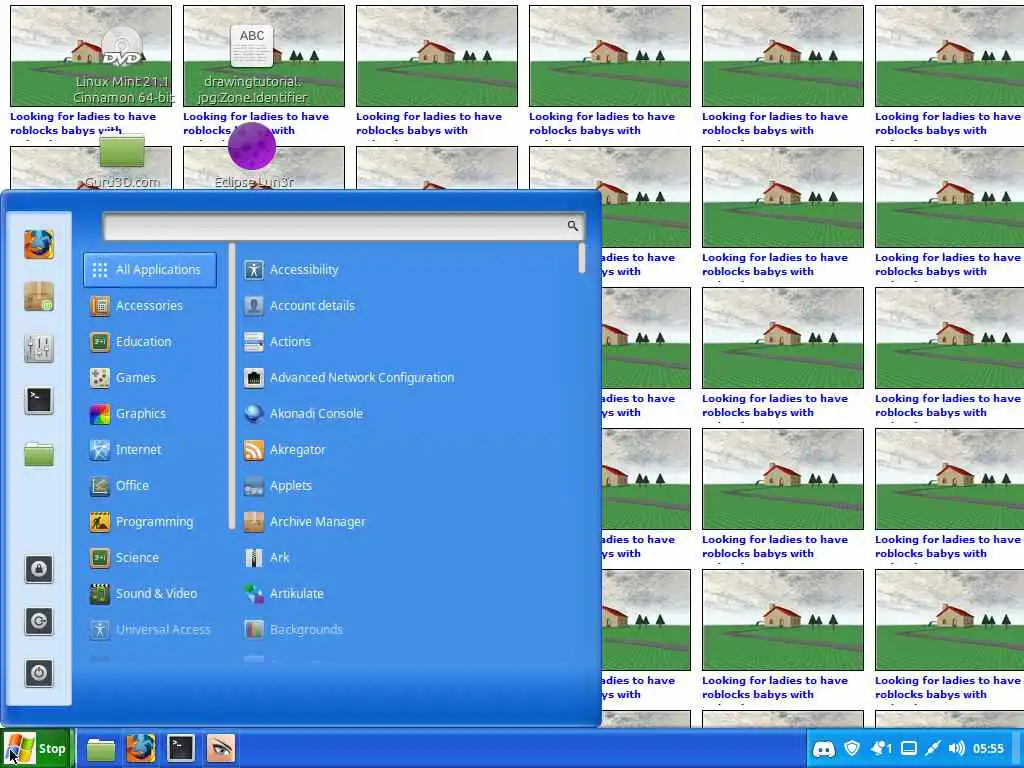This screenshot has height=768, width=1024.
Task: Open Firefox from menu favorites sidebar
Action: click(x=39, y=245)
